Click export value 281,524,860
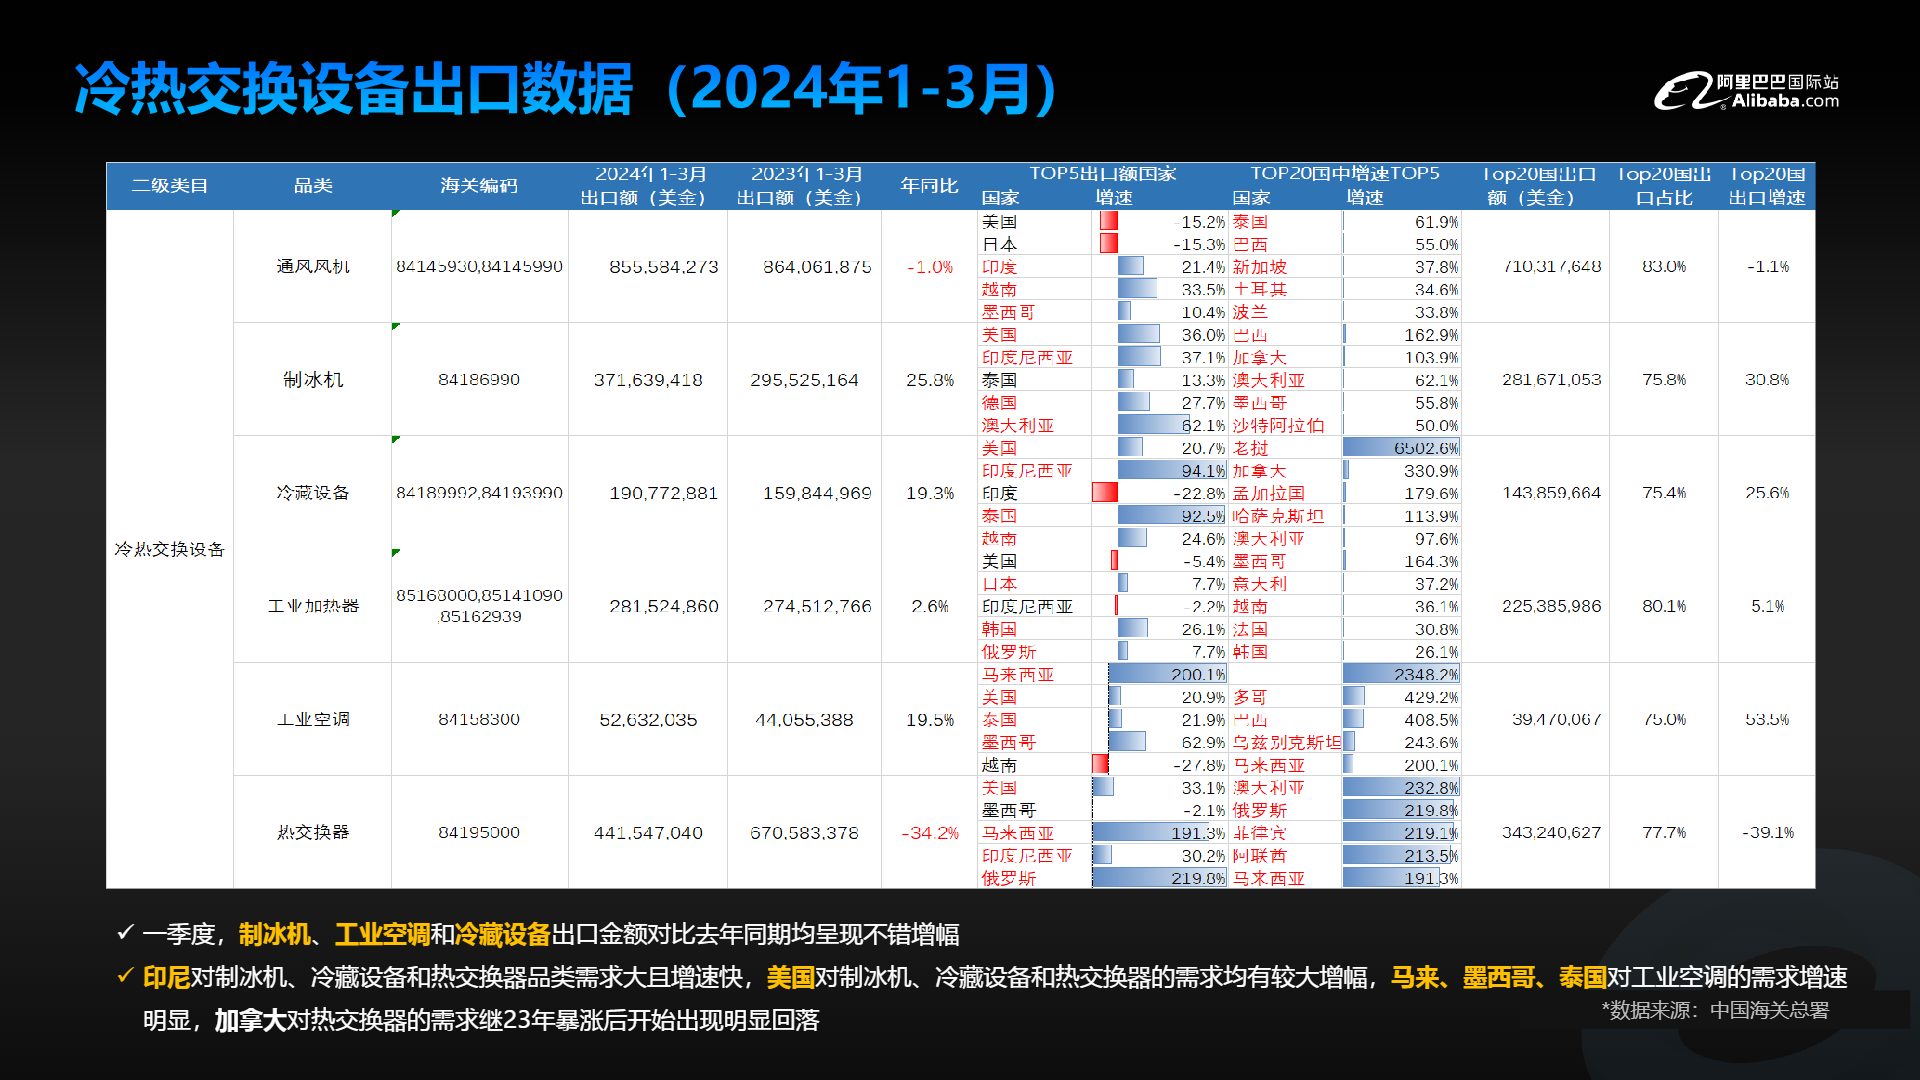This screenshot has width=1920, height=1080. pyautogui.click(x=664, y=606)
